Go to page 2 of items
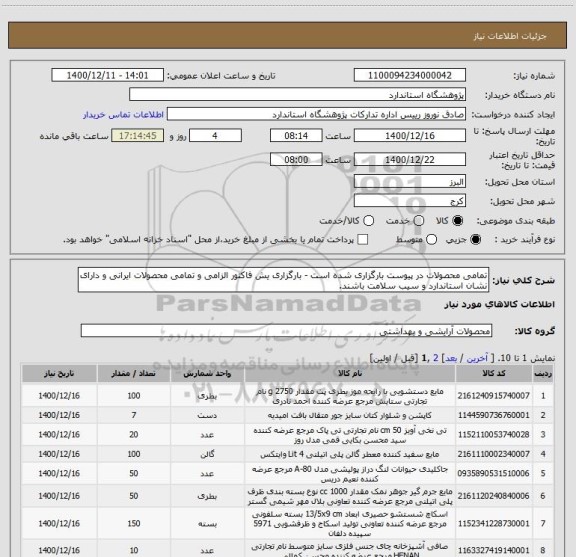 [x=436, y=358]
